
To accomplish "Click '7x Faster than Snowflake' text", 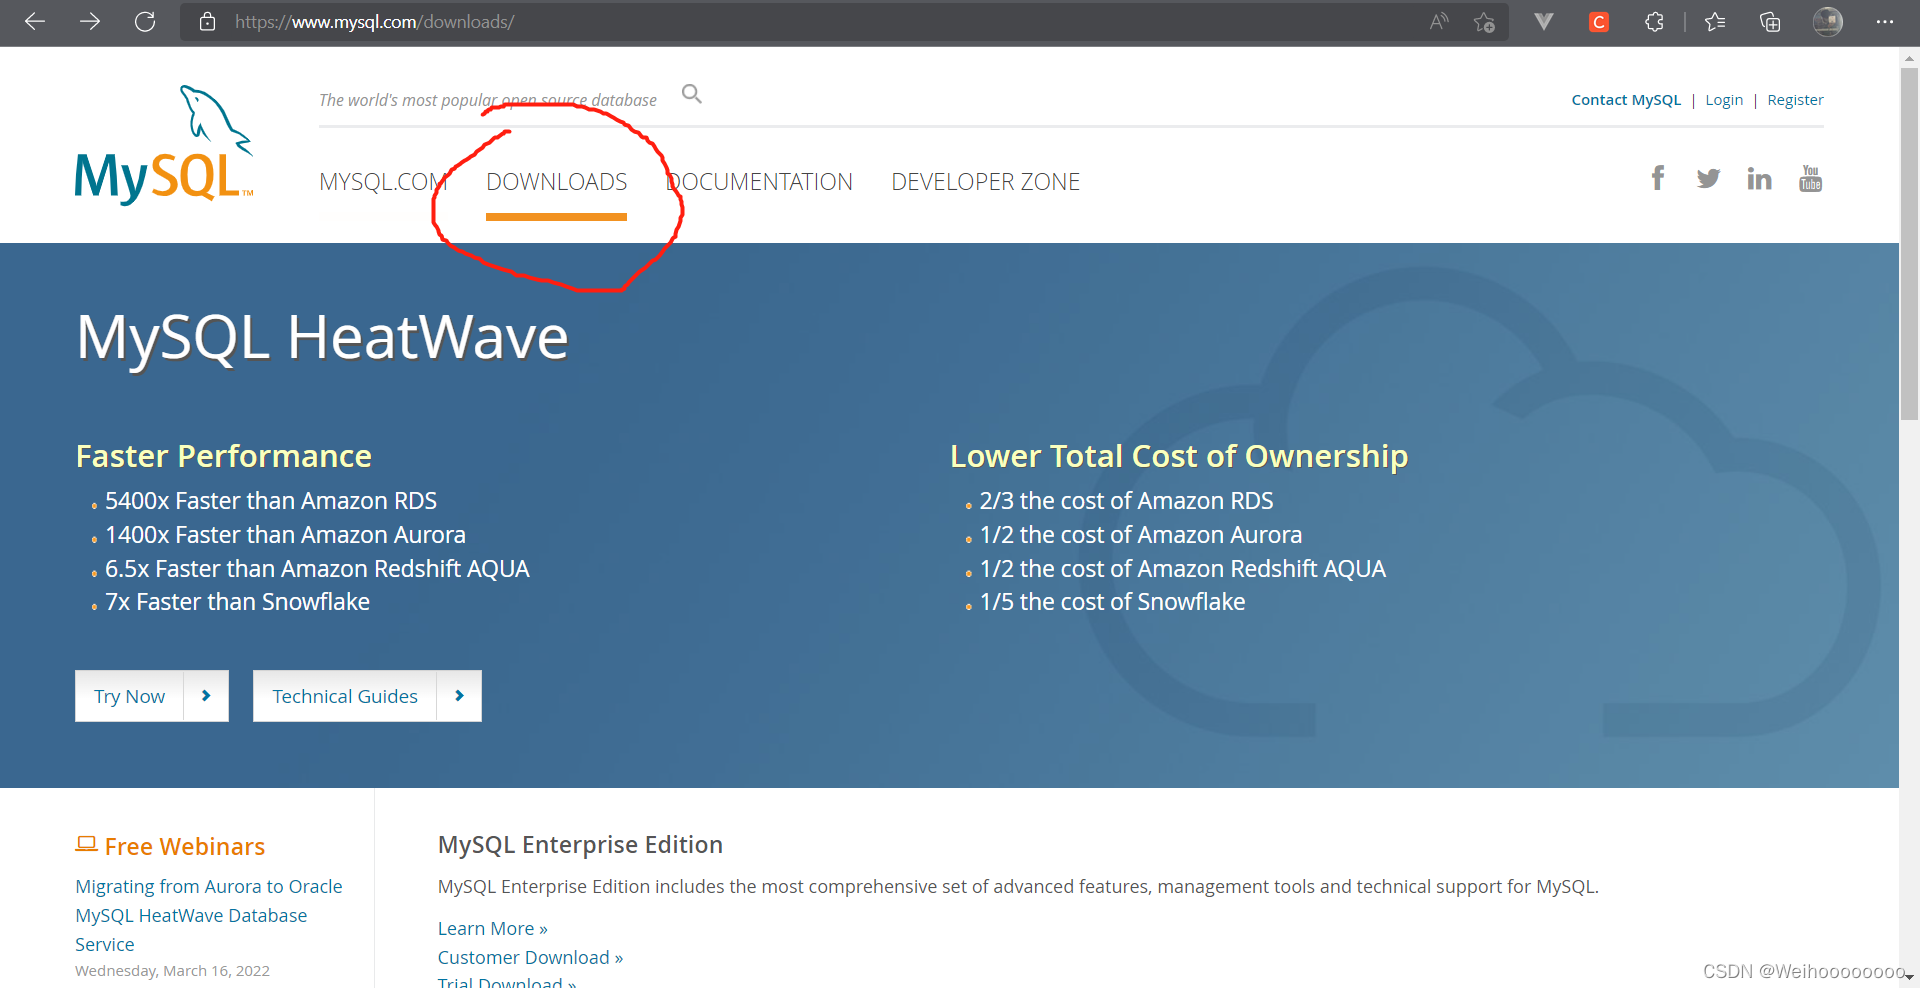I will pos(237,602).
